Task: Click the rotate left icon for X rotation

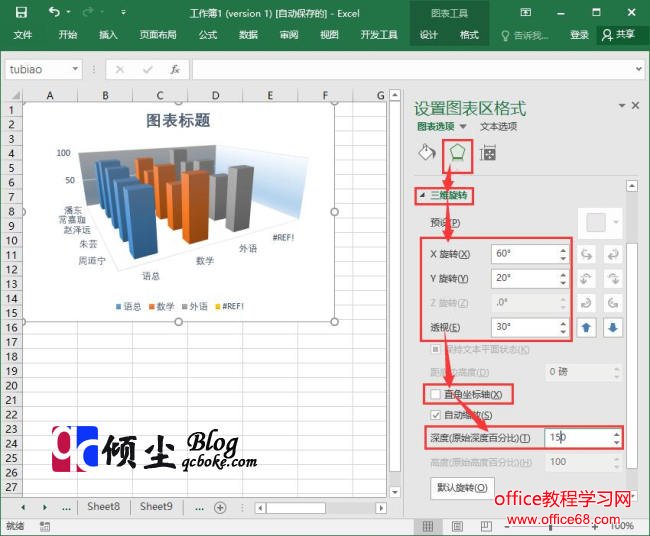Action: [586, 254]
